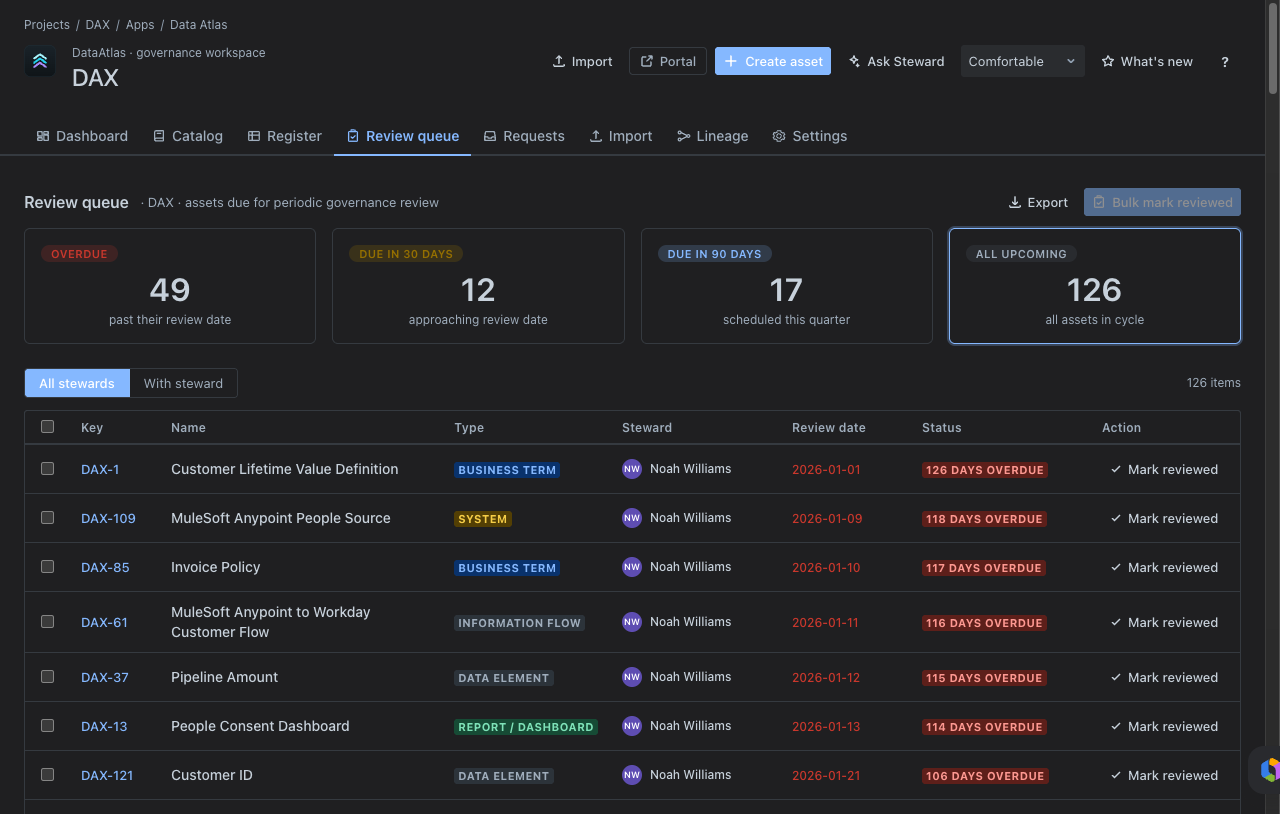Open the Import button in header
Screen dimensions: 1280x814
pos(582,61)
